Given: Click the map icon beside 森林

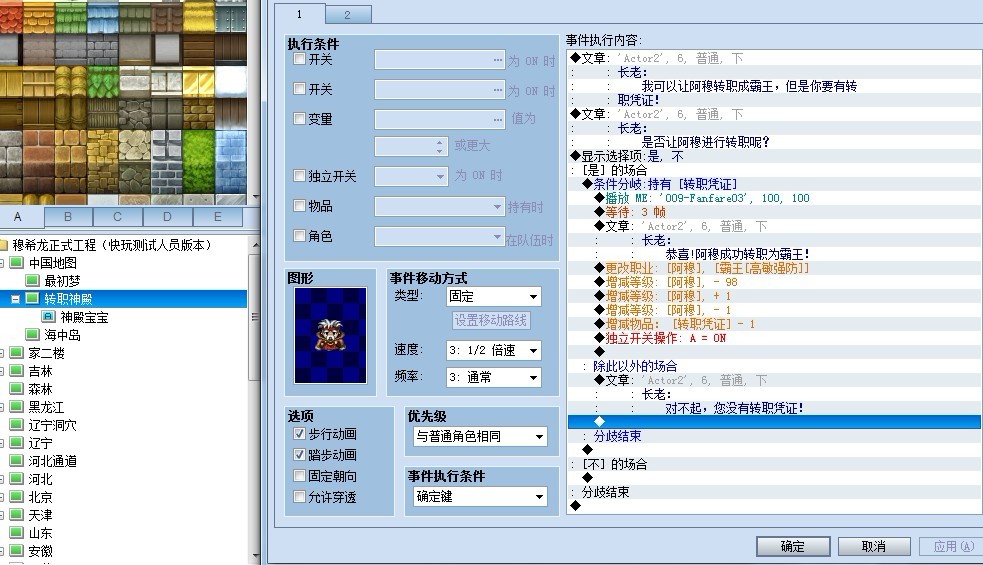Looking at the screenshot, I should tap(17, 389).
